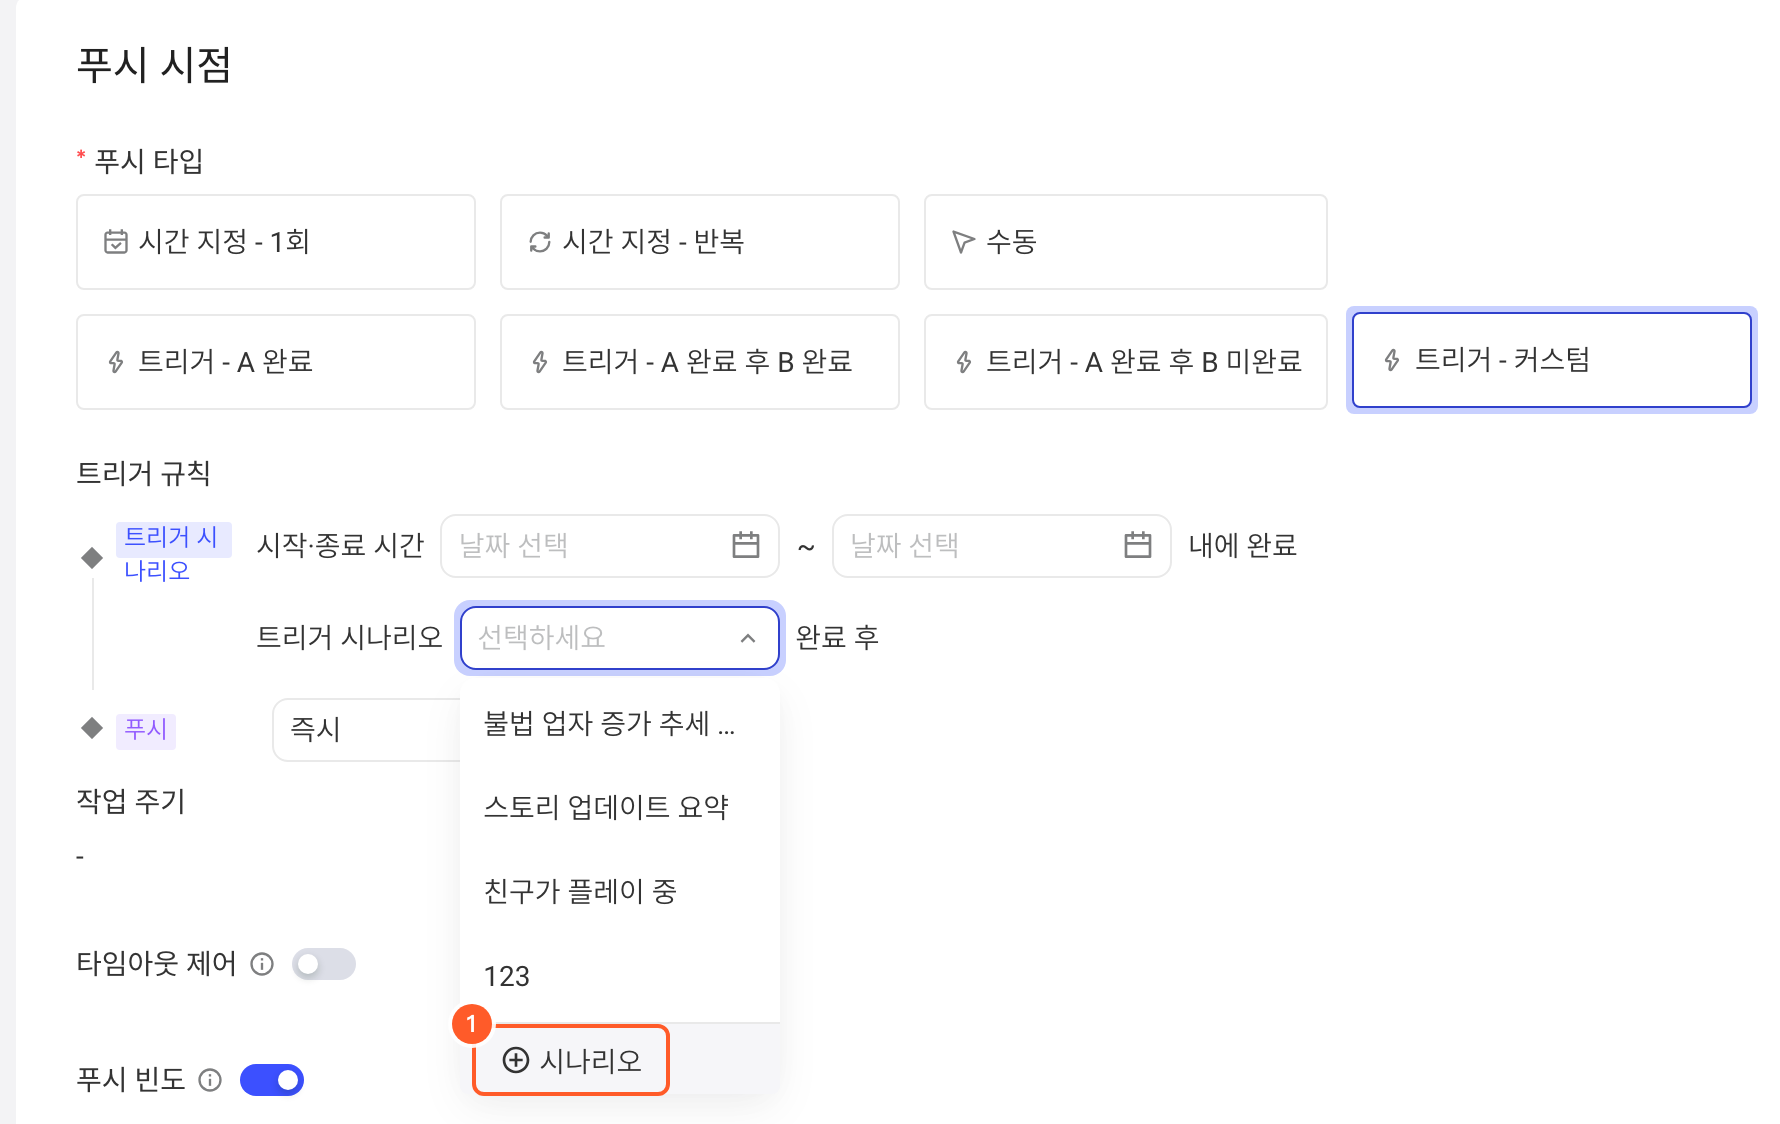Select 트리거 - A 완료 후 B 미완료 card
The image size is (1780, 1124).
pos(1126,362)
